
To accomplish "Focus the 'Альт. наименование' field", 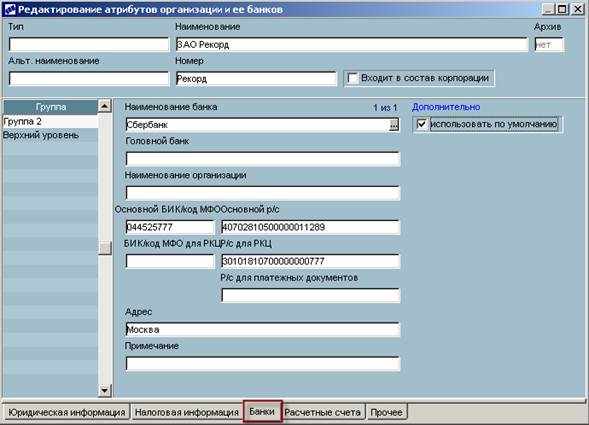I will (89, 79).
